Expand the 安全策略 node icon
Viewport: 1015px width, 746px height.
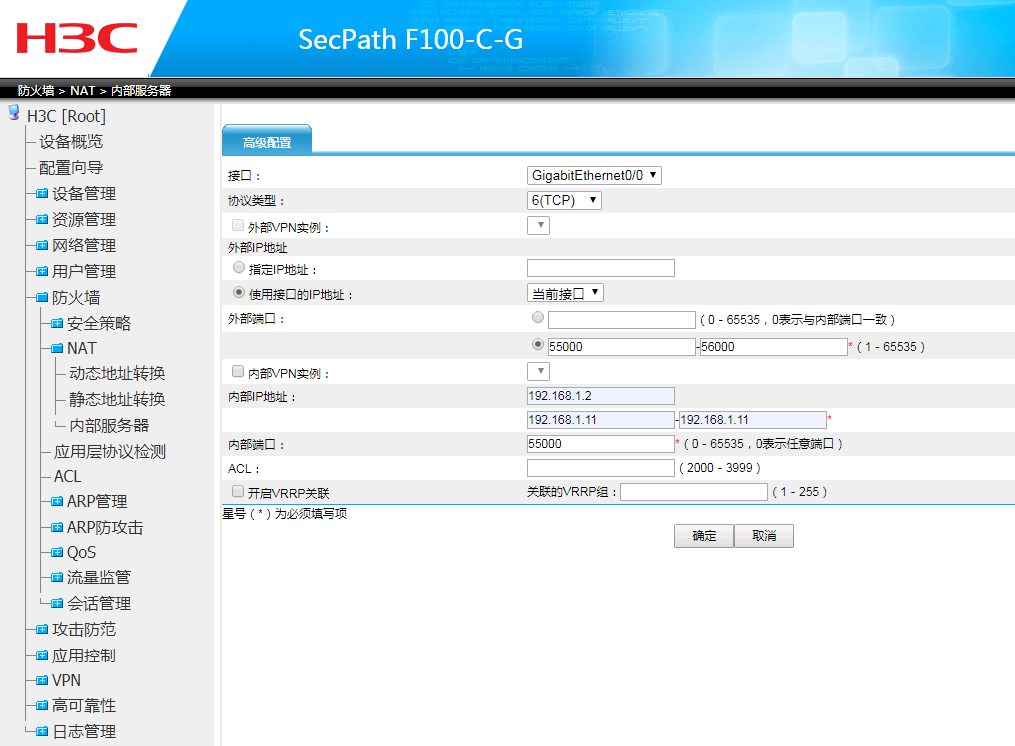pyautogui.click(x=57, y=323)
